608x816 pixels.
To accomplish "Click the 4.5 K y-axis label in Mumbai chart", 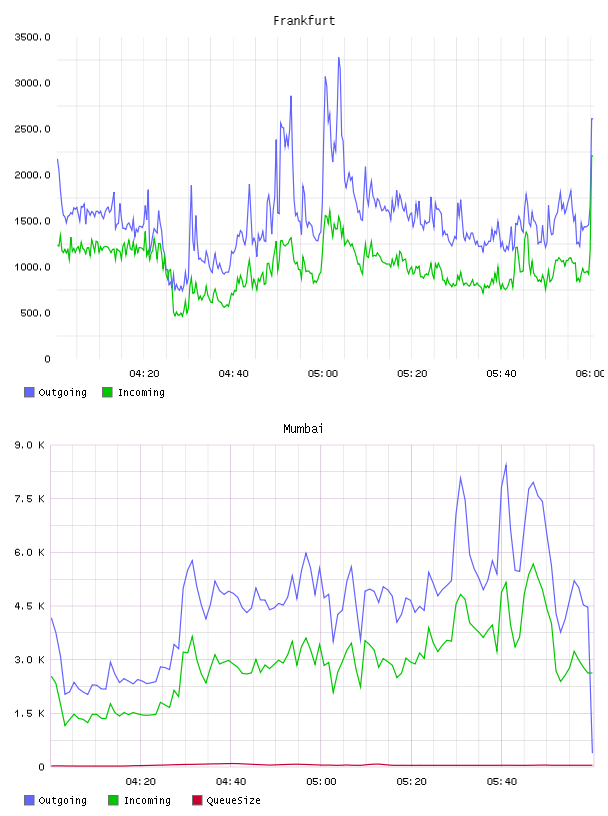I will [29, 606].
